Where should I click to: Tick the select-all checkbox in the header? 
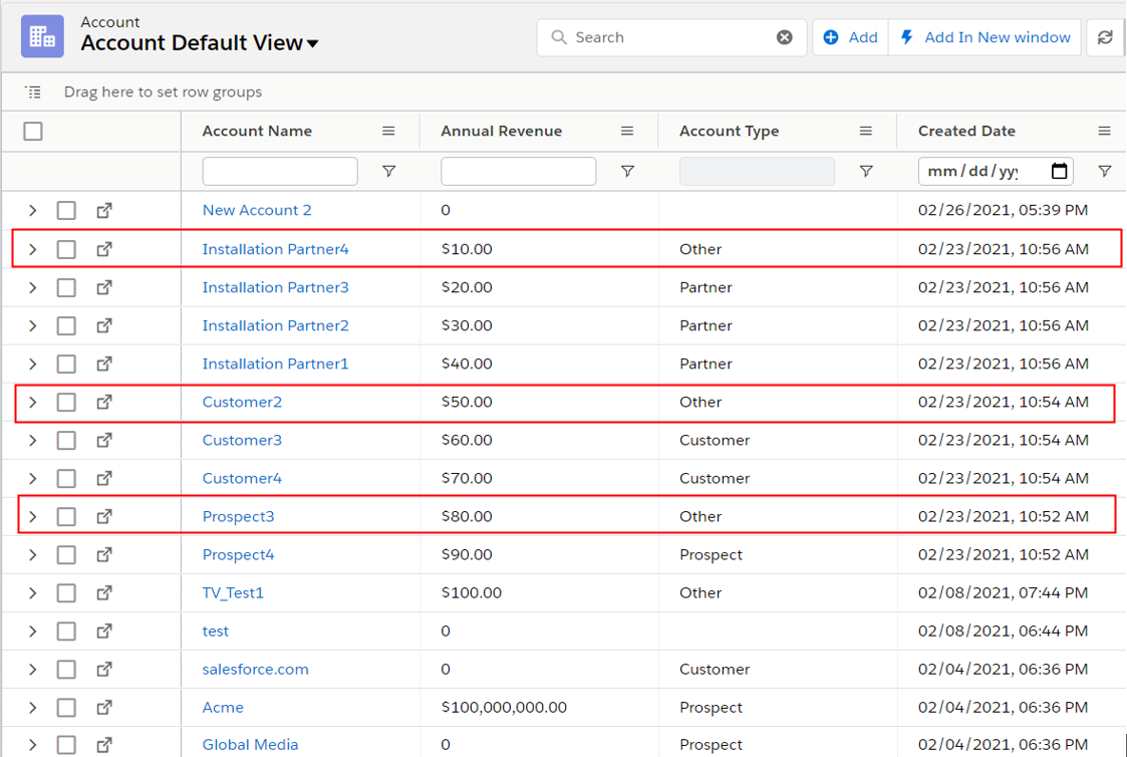(33, 131)
